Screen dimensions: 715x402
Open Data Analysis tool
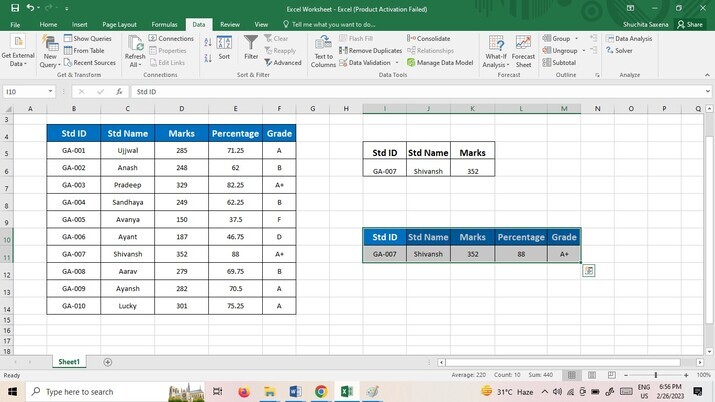[x=629, y=39]
